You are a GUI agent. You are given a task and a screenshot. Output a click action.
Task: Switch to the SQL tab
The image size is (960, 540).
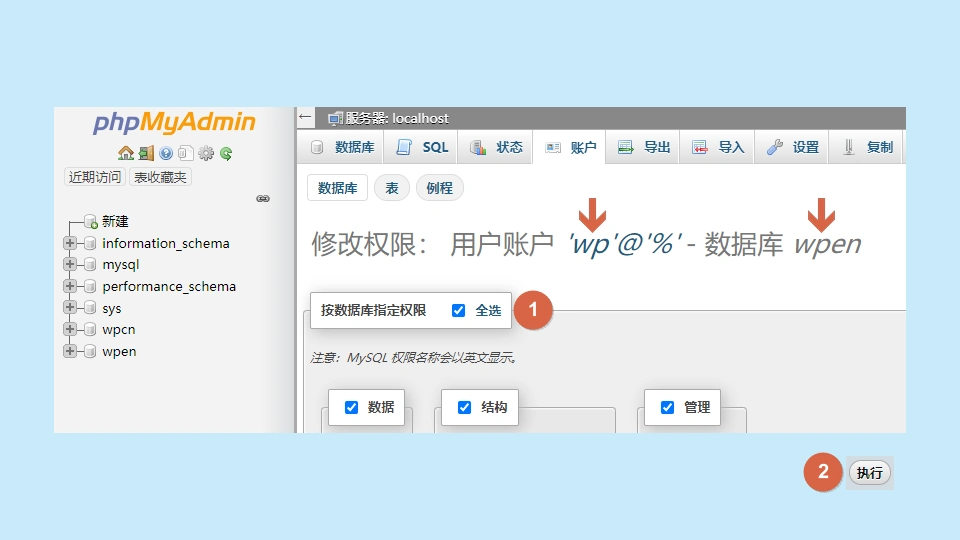click(423, 147)
